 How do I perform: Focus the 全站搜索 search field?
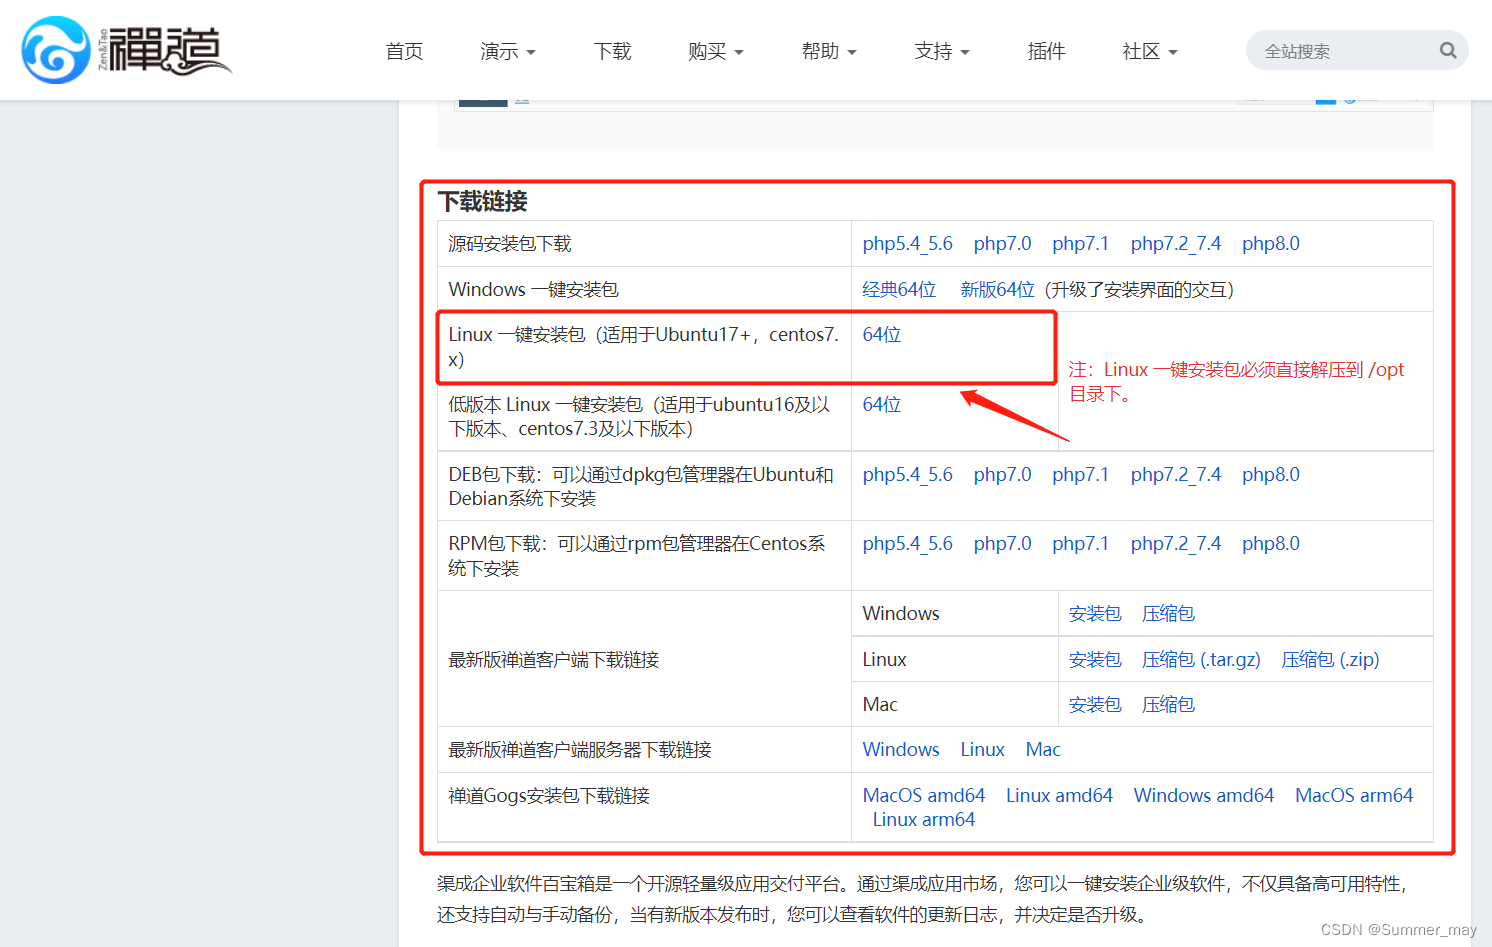pos(1357,50)
